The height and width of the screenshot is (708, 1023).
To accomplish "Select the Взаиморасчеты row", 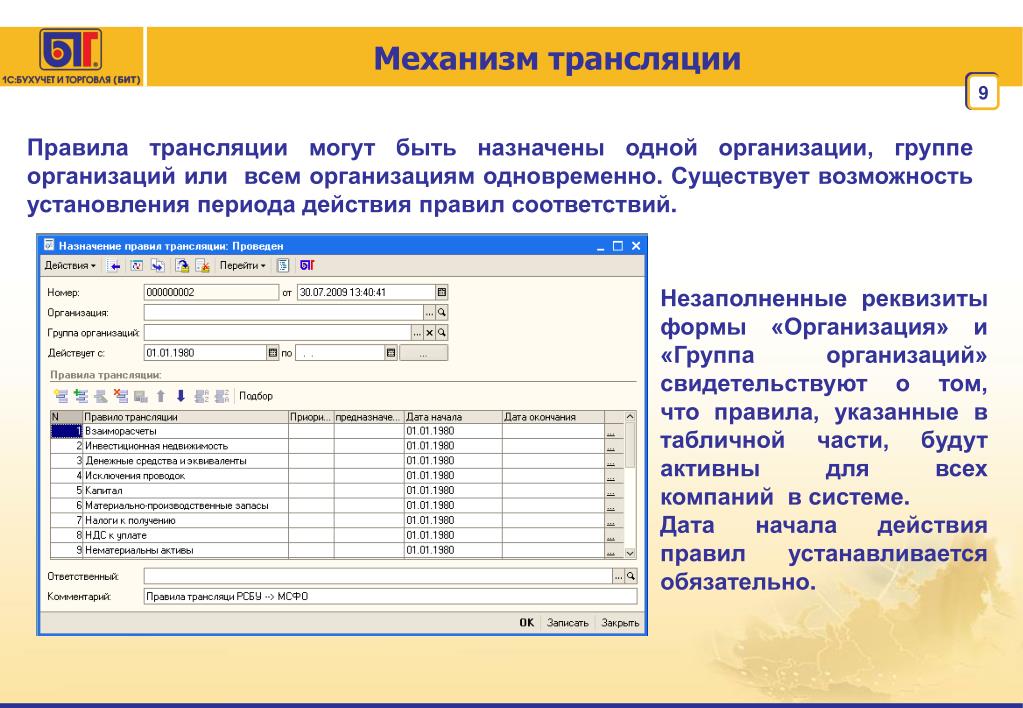I will point(337,431).
